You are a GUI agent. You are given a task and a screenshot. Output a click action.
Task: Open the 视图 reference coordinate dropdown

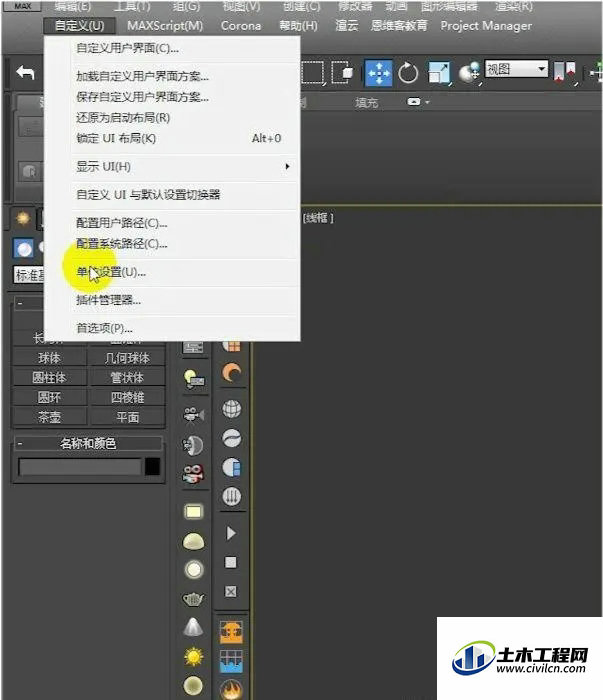[x=516, y=69]
